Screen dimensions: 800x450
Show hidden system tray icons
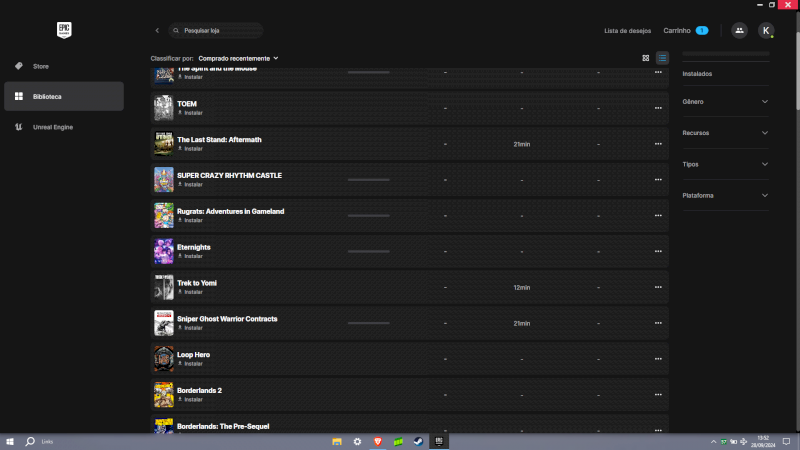[x=713, y=442]
